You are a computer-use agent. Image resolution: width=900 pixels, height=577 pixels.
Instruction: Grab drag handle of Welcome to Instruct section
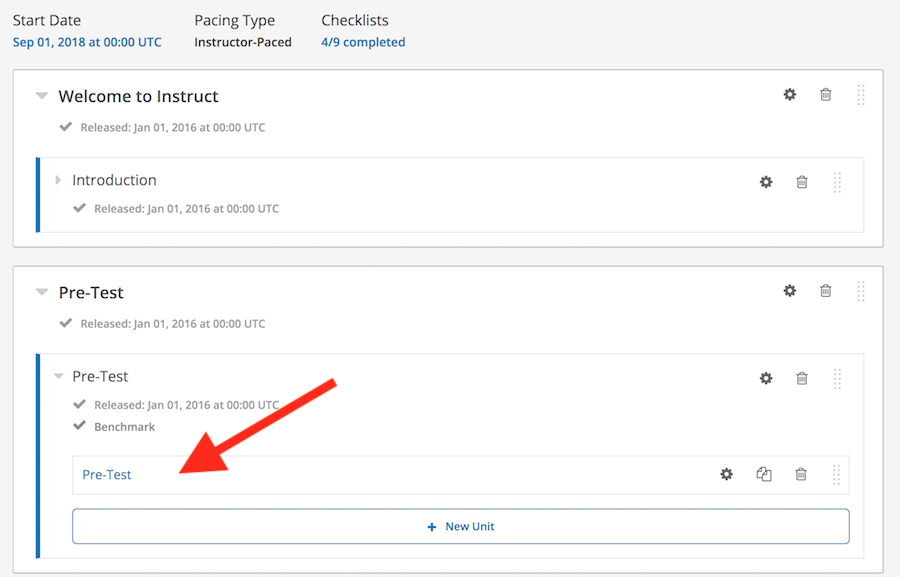pyautogui.click(x=861, y=95)
